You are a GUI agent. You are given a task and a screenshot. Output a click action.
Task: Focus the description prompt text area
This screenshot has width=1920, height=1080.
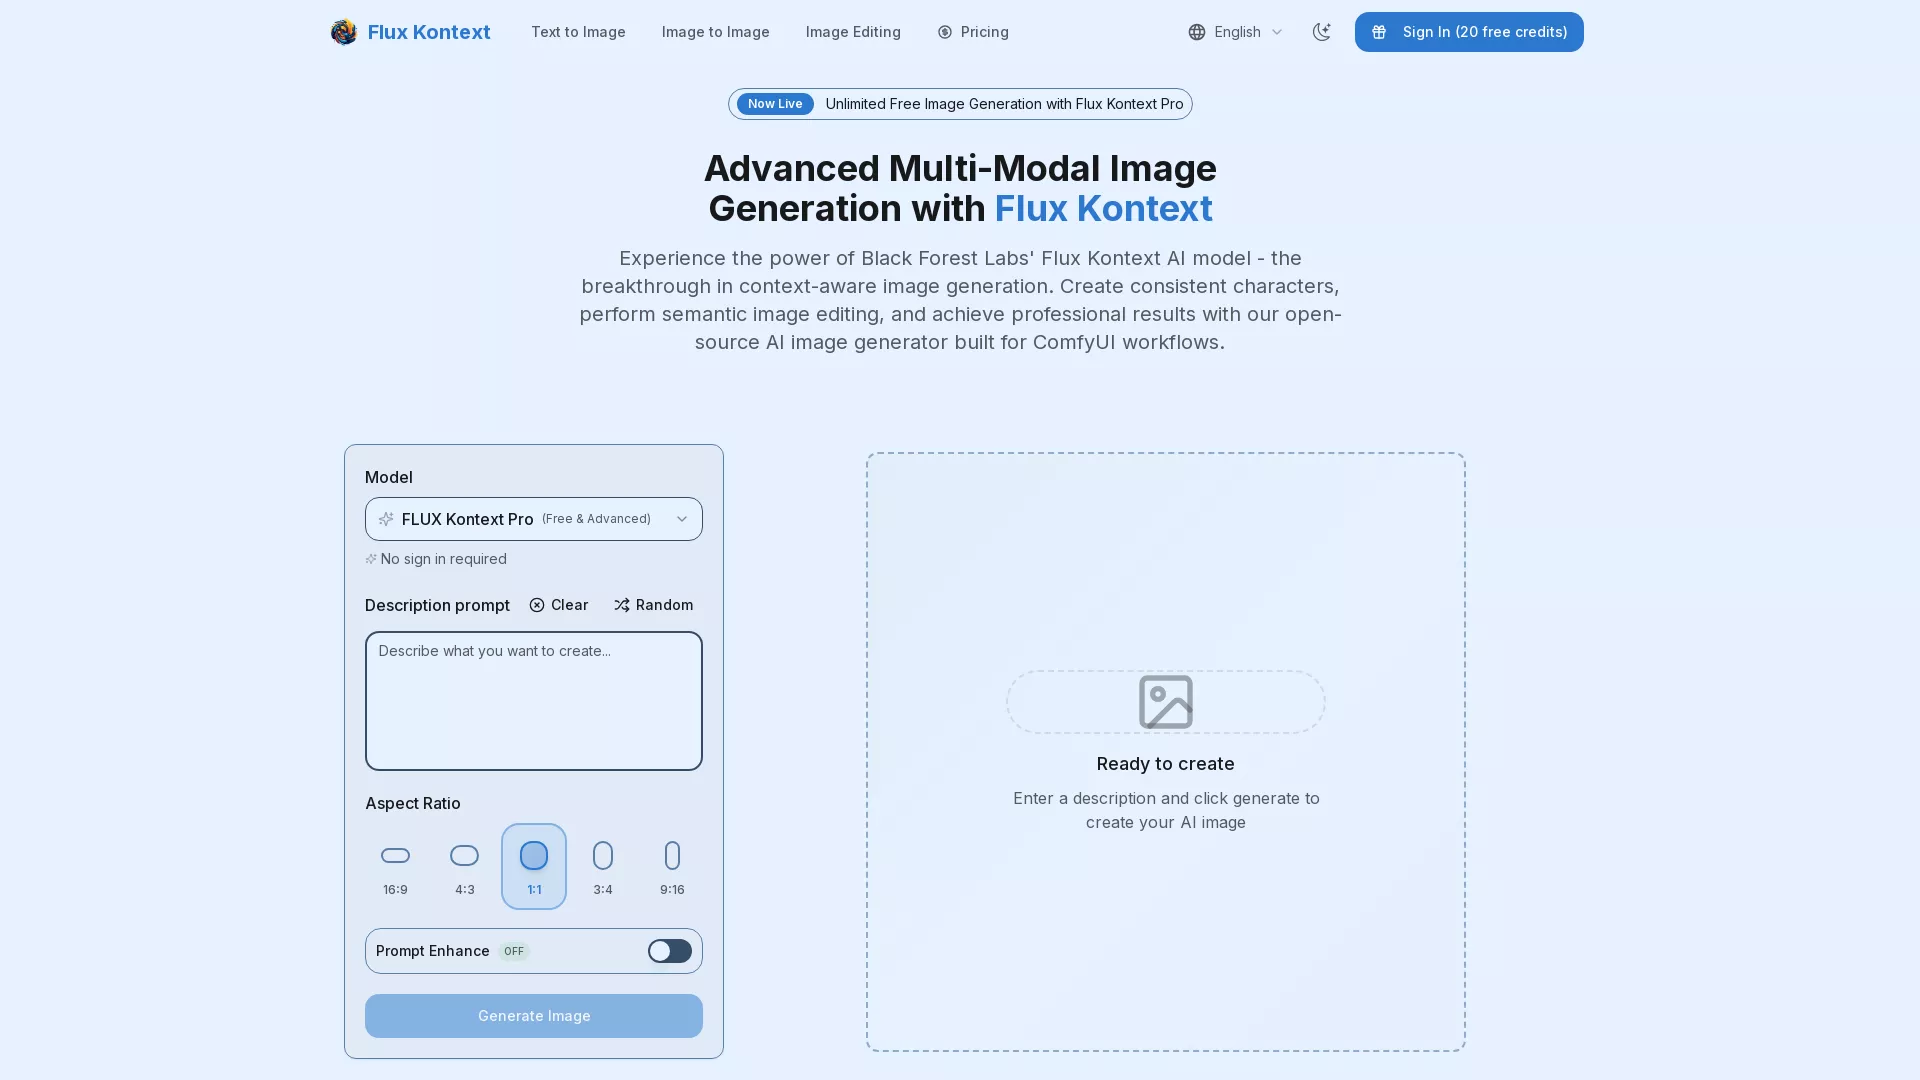click(534, 701)
